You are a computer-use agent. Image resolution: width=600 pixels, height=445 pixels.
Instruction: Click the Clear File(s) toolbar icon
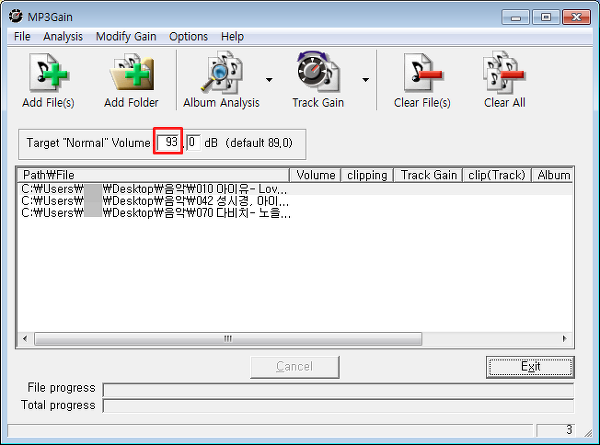click(422, 80)
